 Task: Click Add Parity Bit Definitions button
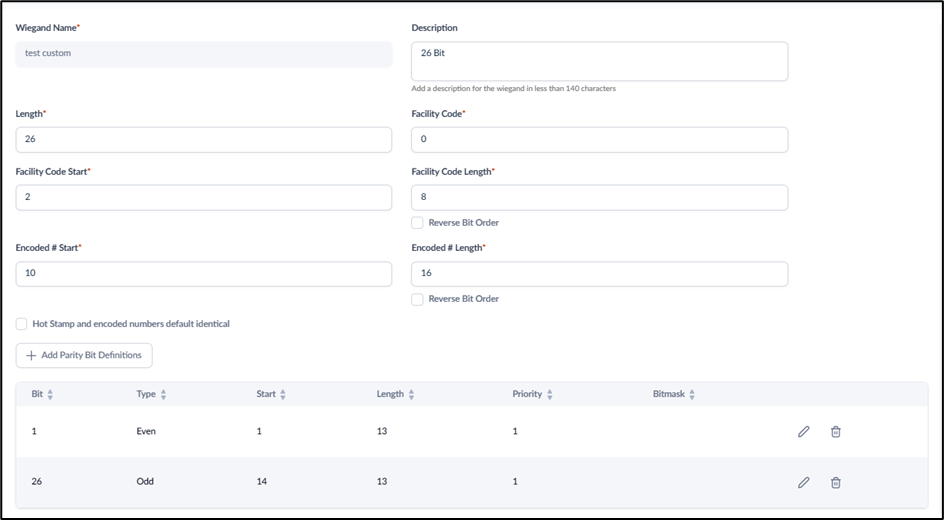tap(84, 355)
